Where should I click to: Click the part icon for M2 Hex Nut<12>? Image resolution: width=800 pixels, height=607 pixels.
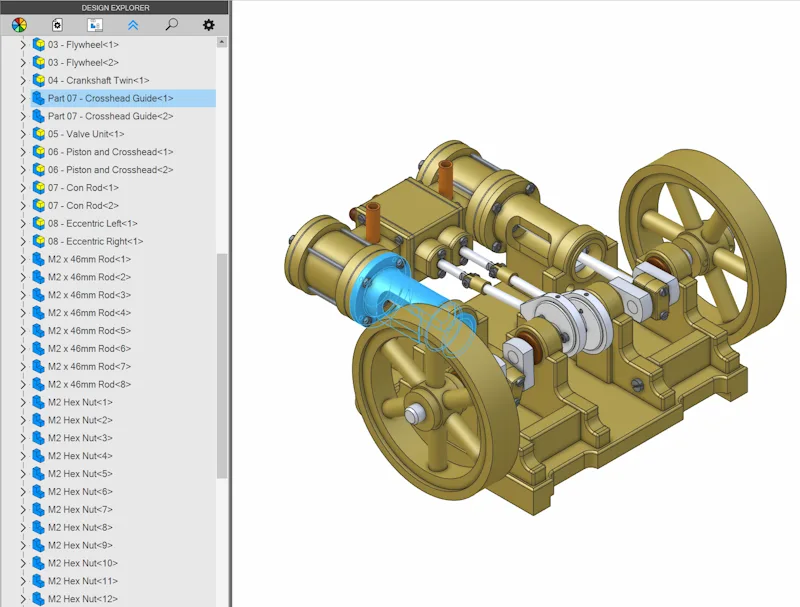click(x=38, y=598)
